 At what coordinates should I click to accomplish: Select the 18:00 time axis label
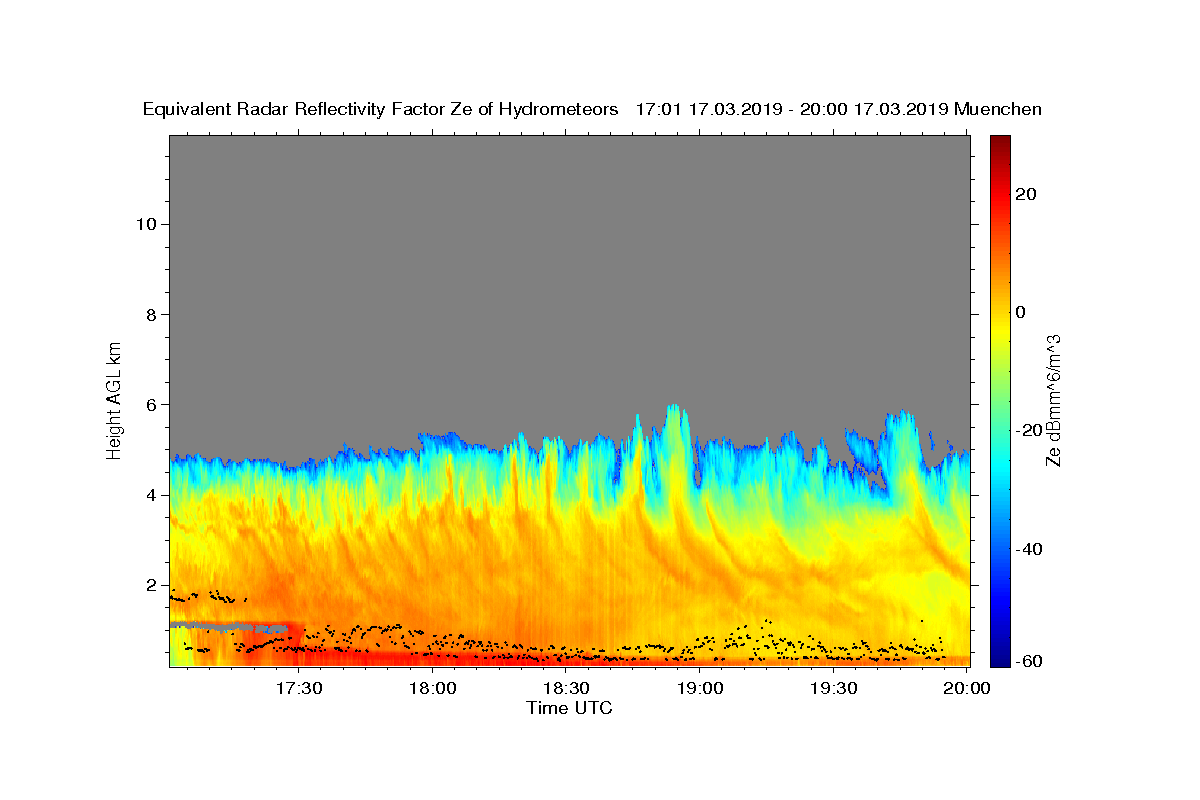coord(433,689)
